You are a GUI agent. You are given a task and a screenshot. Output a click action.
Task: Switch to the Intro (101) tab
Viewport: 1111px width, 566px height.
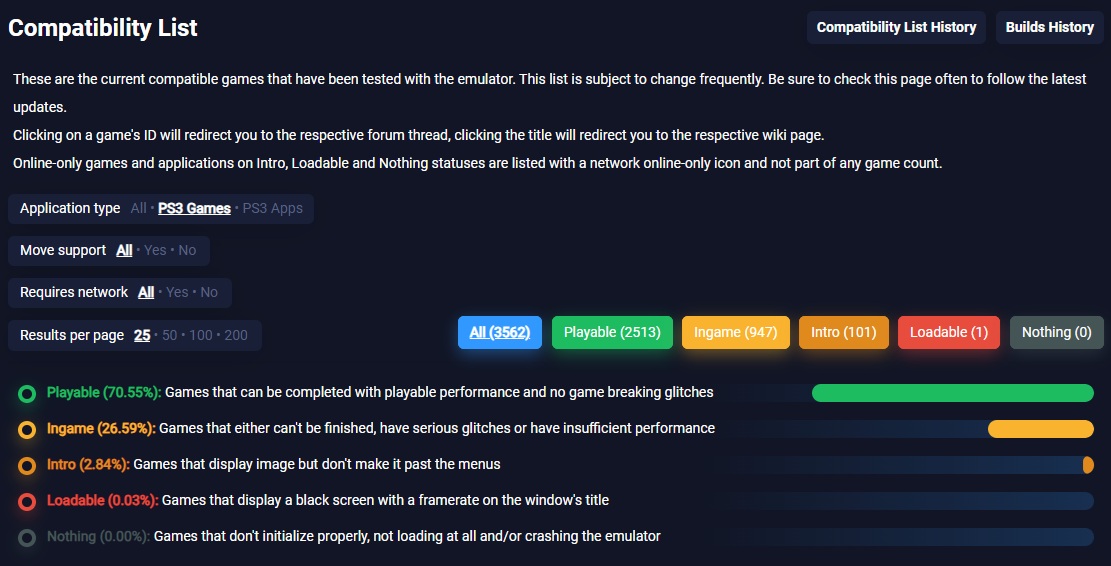click(x=844, y=332)
